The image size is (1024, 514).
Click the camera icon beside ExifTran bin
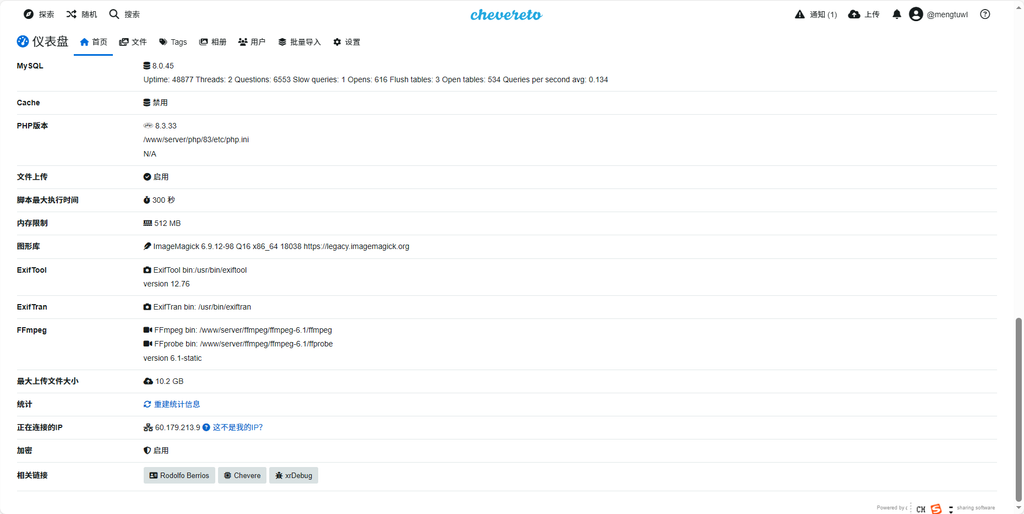point(147,306)
